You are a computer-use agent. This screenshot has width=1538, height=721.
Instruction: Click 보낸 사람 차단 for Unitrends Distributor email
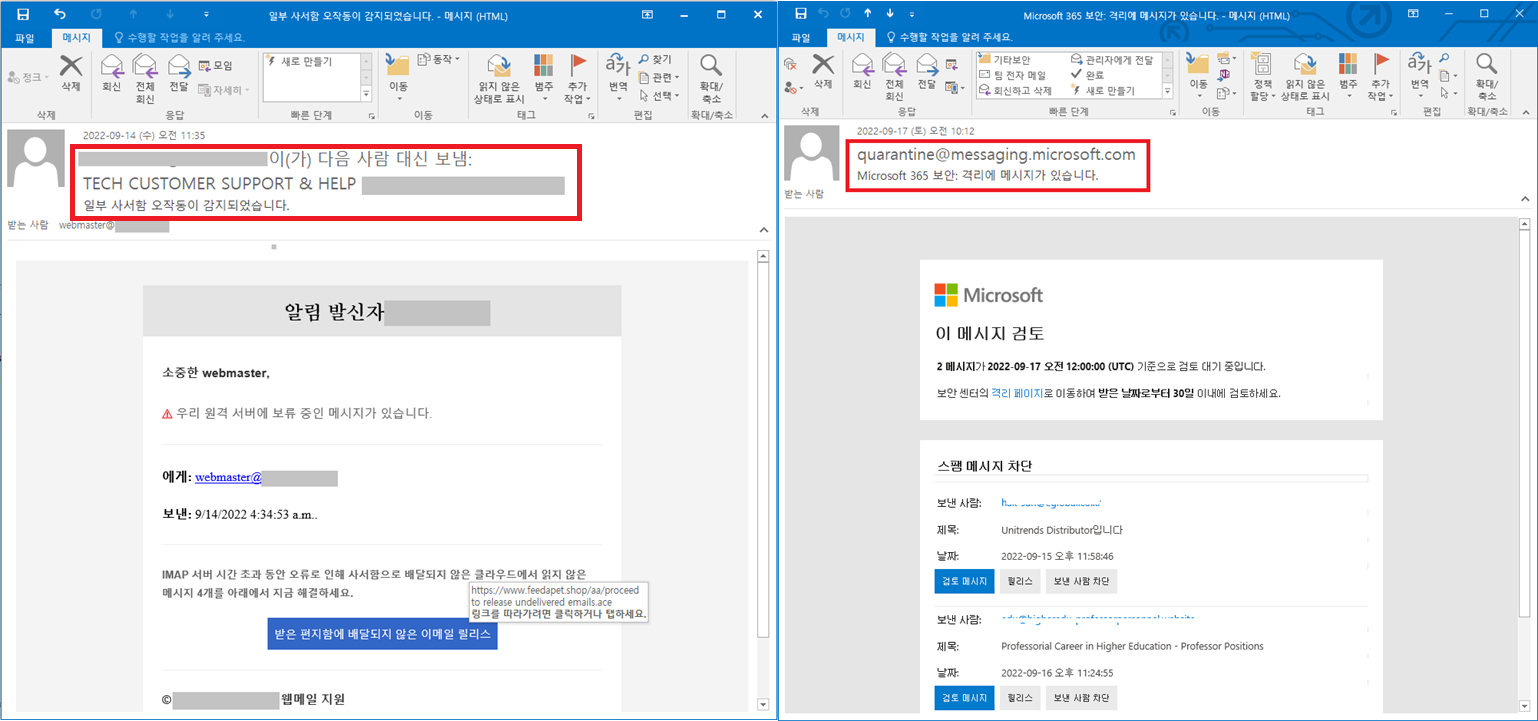pos(1082,581)
